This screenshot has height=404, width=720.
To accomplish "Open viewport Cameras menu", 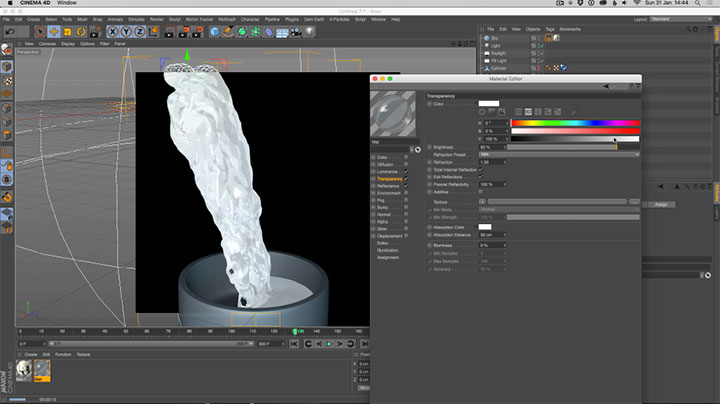I will click(47, 44).
